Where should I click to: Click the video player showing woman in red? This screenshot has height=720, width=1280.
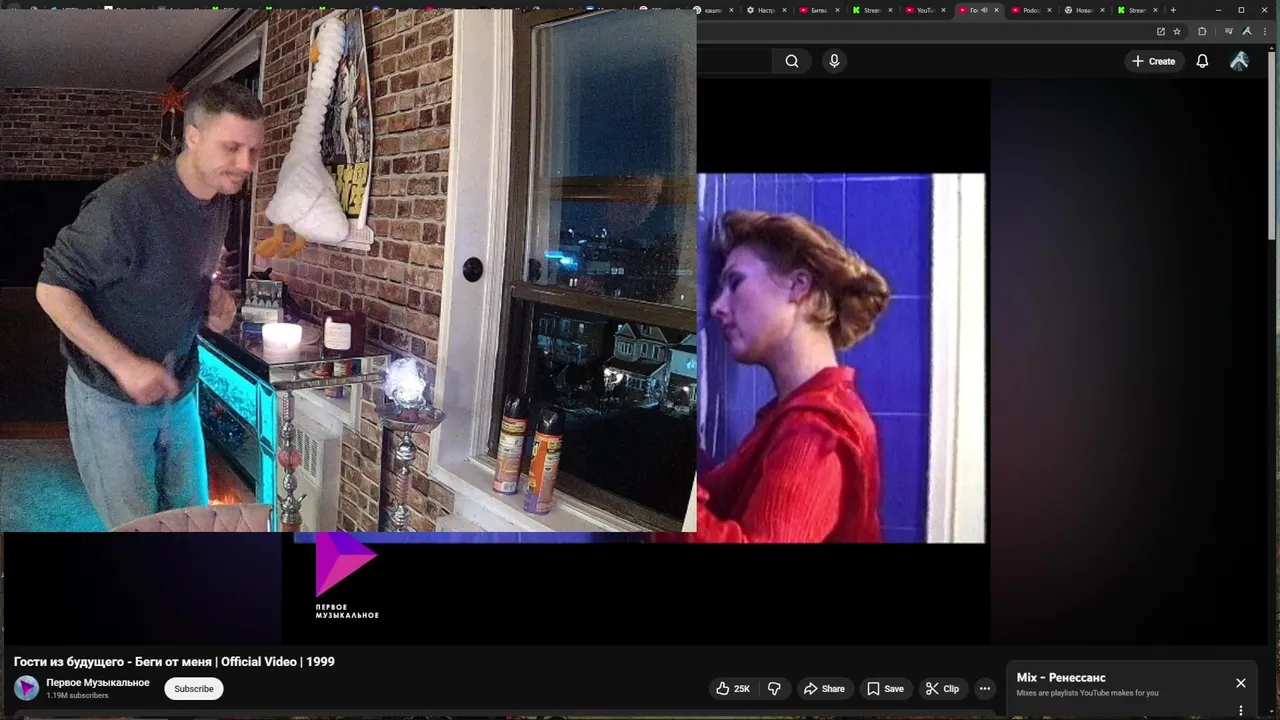(840, 358)
